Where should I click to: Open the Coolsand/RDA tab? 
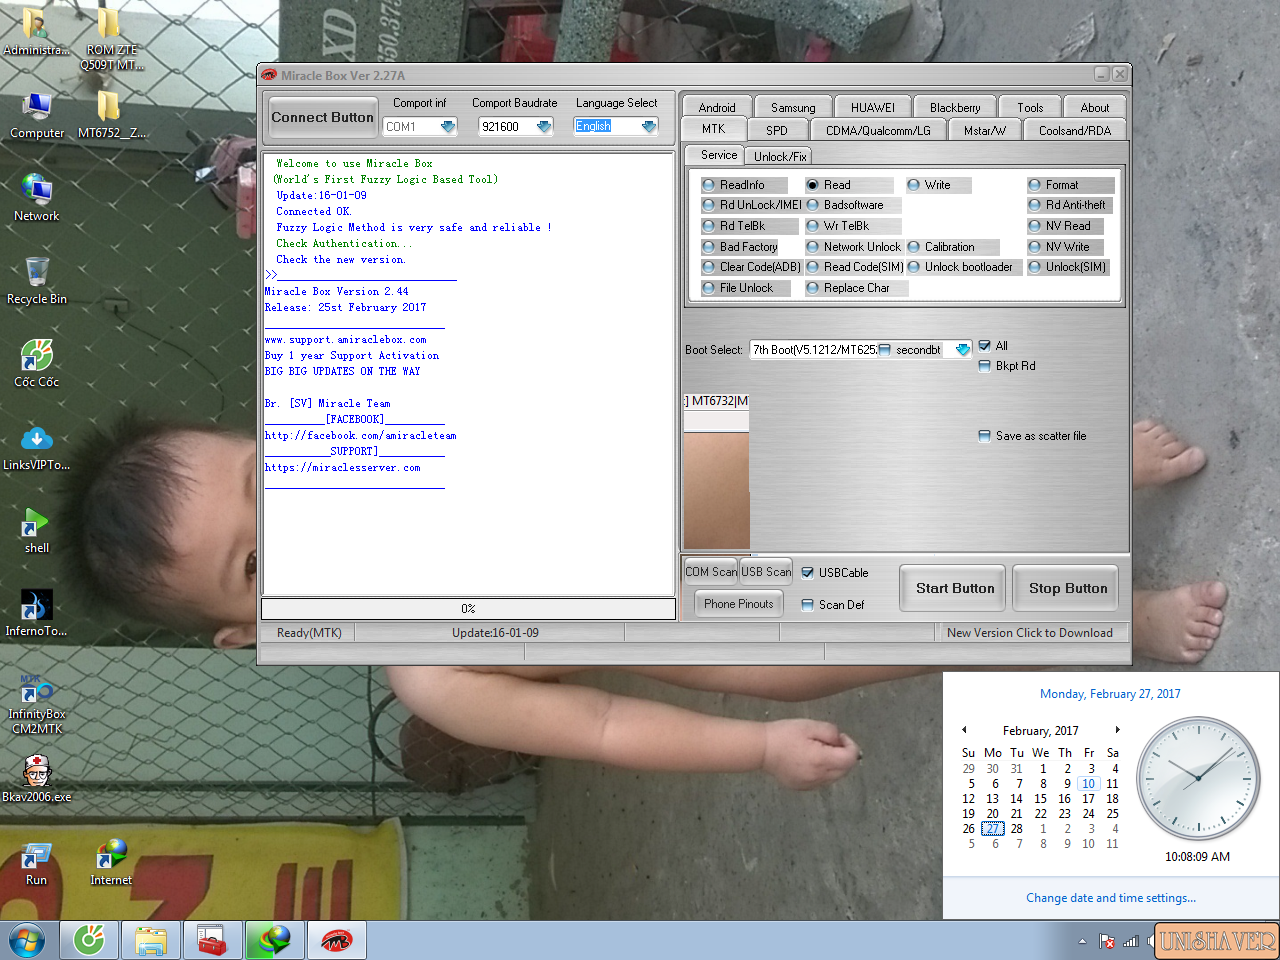tap(1075, 130)
